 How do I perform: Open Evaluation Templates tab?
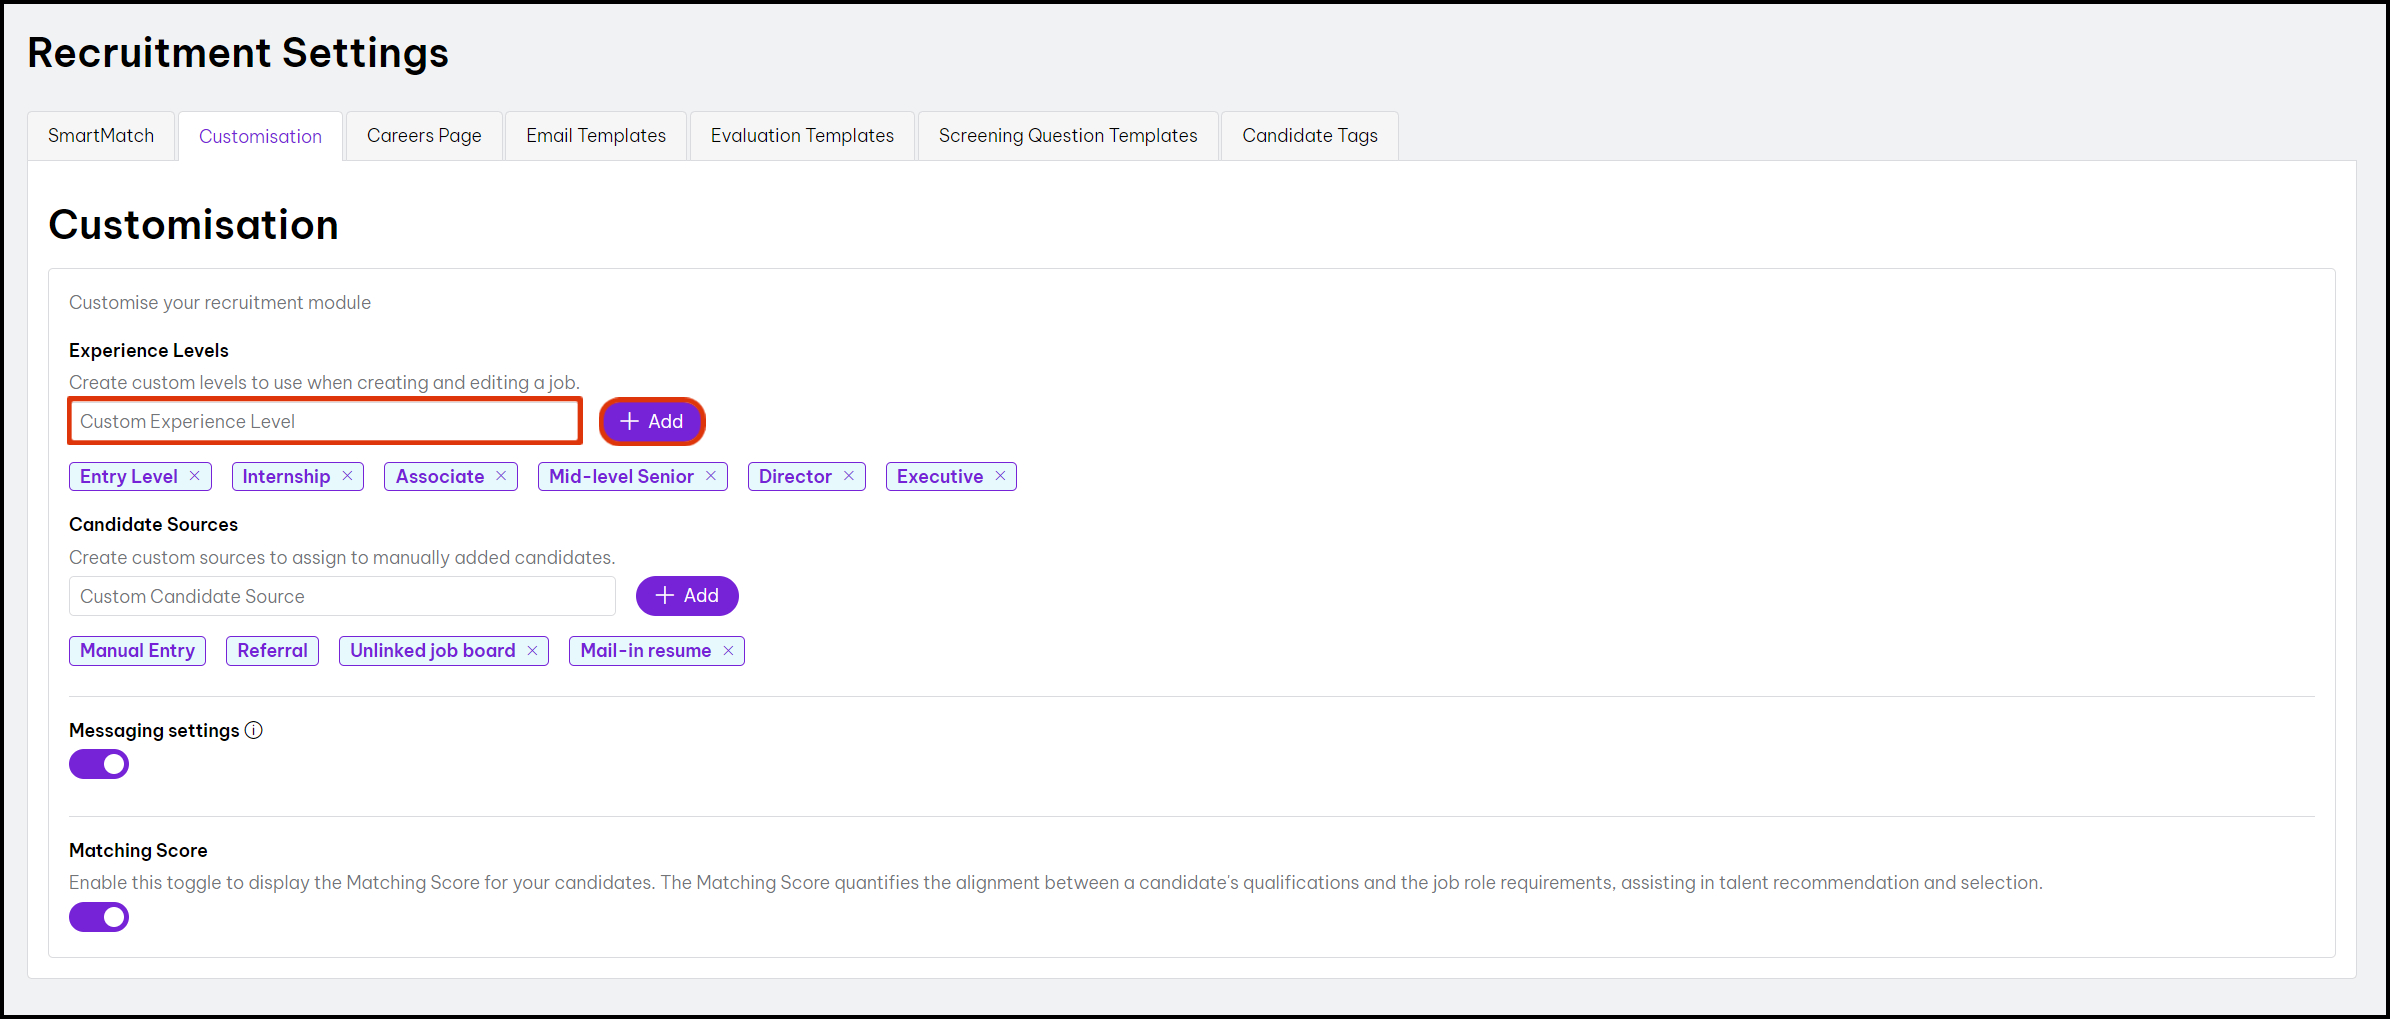(x=802, y=136)
